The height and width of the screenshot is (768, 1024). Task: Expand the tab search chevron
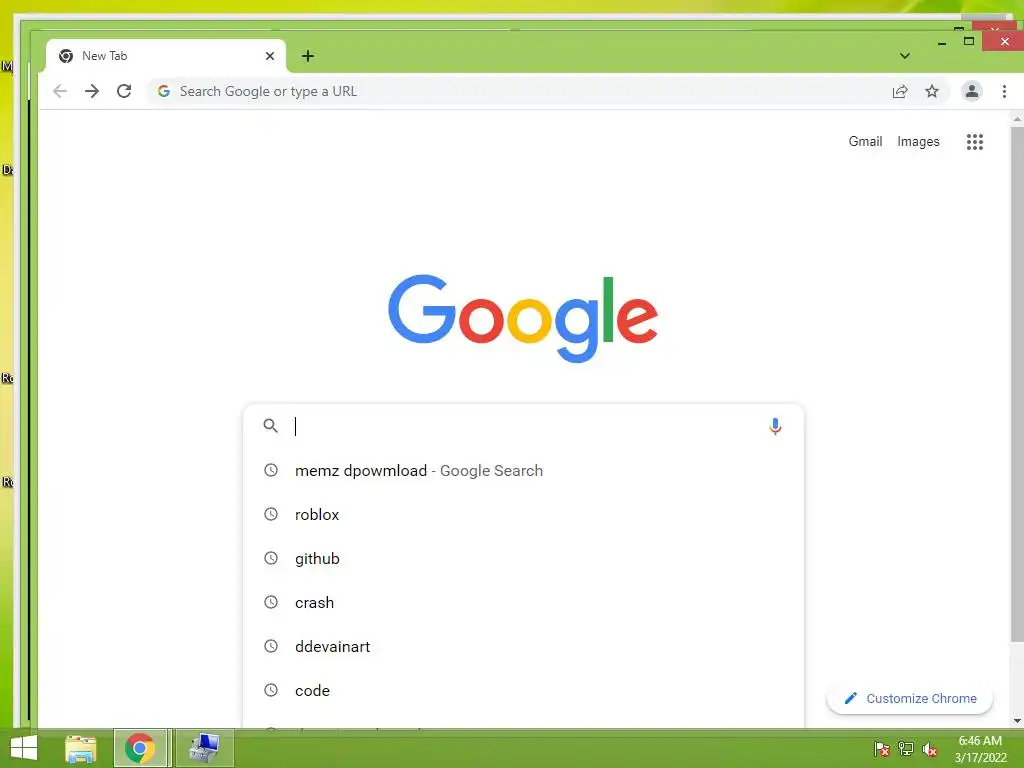904,56
